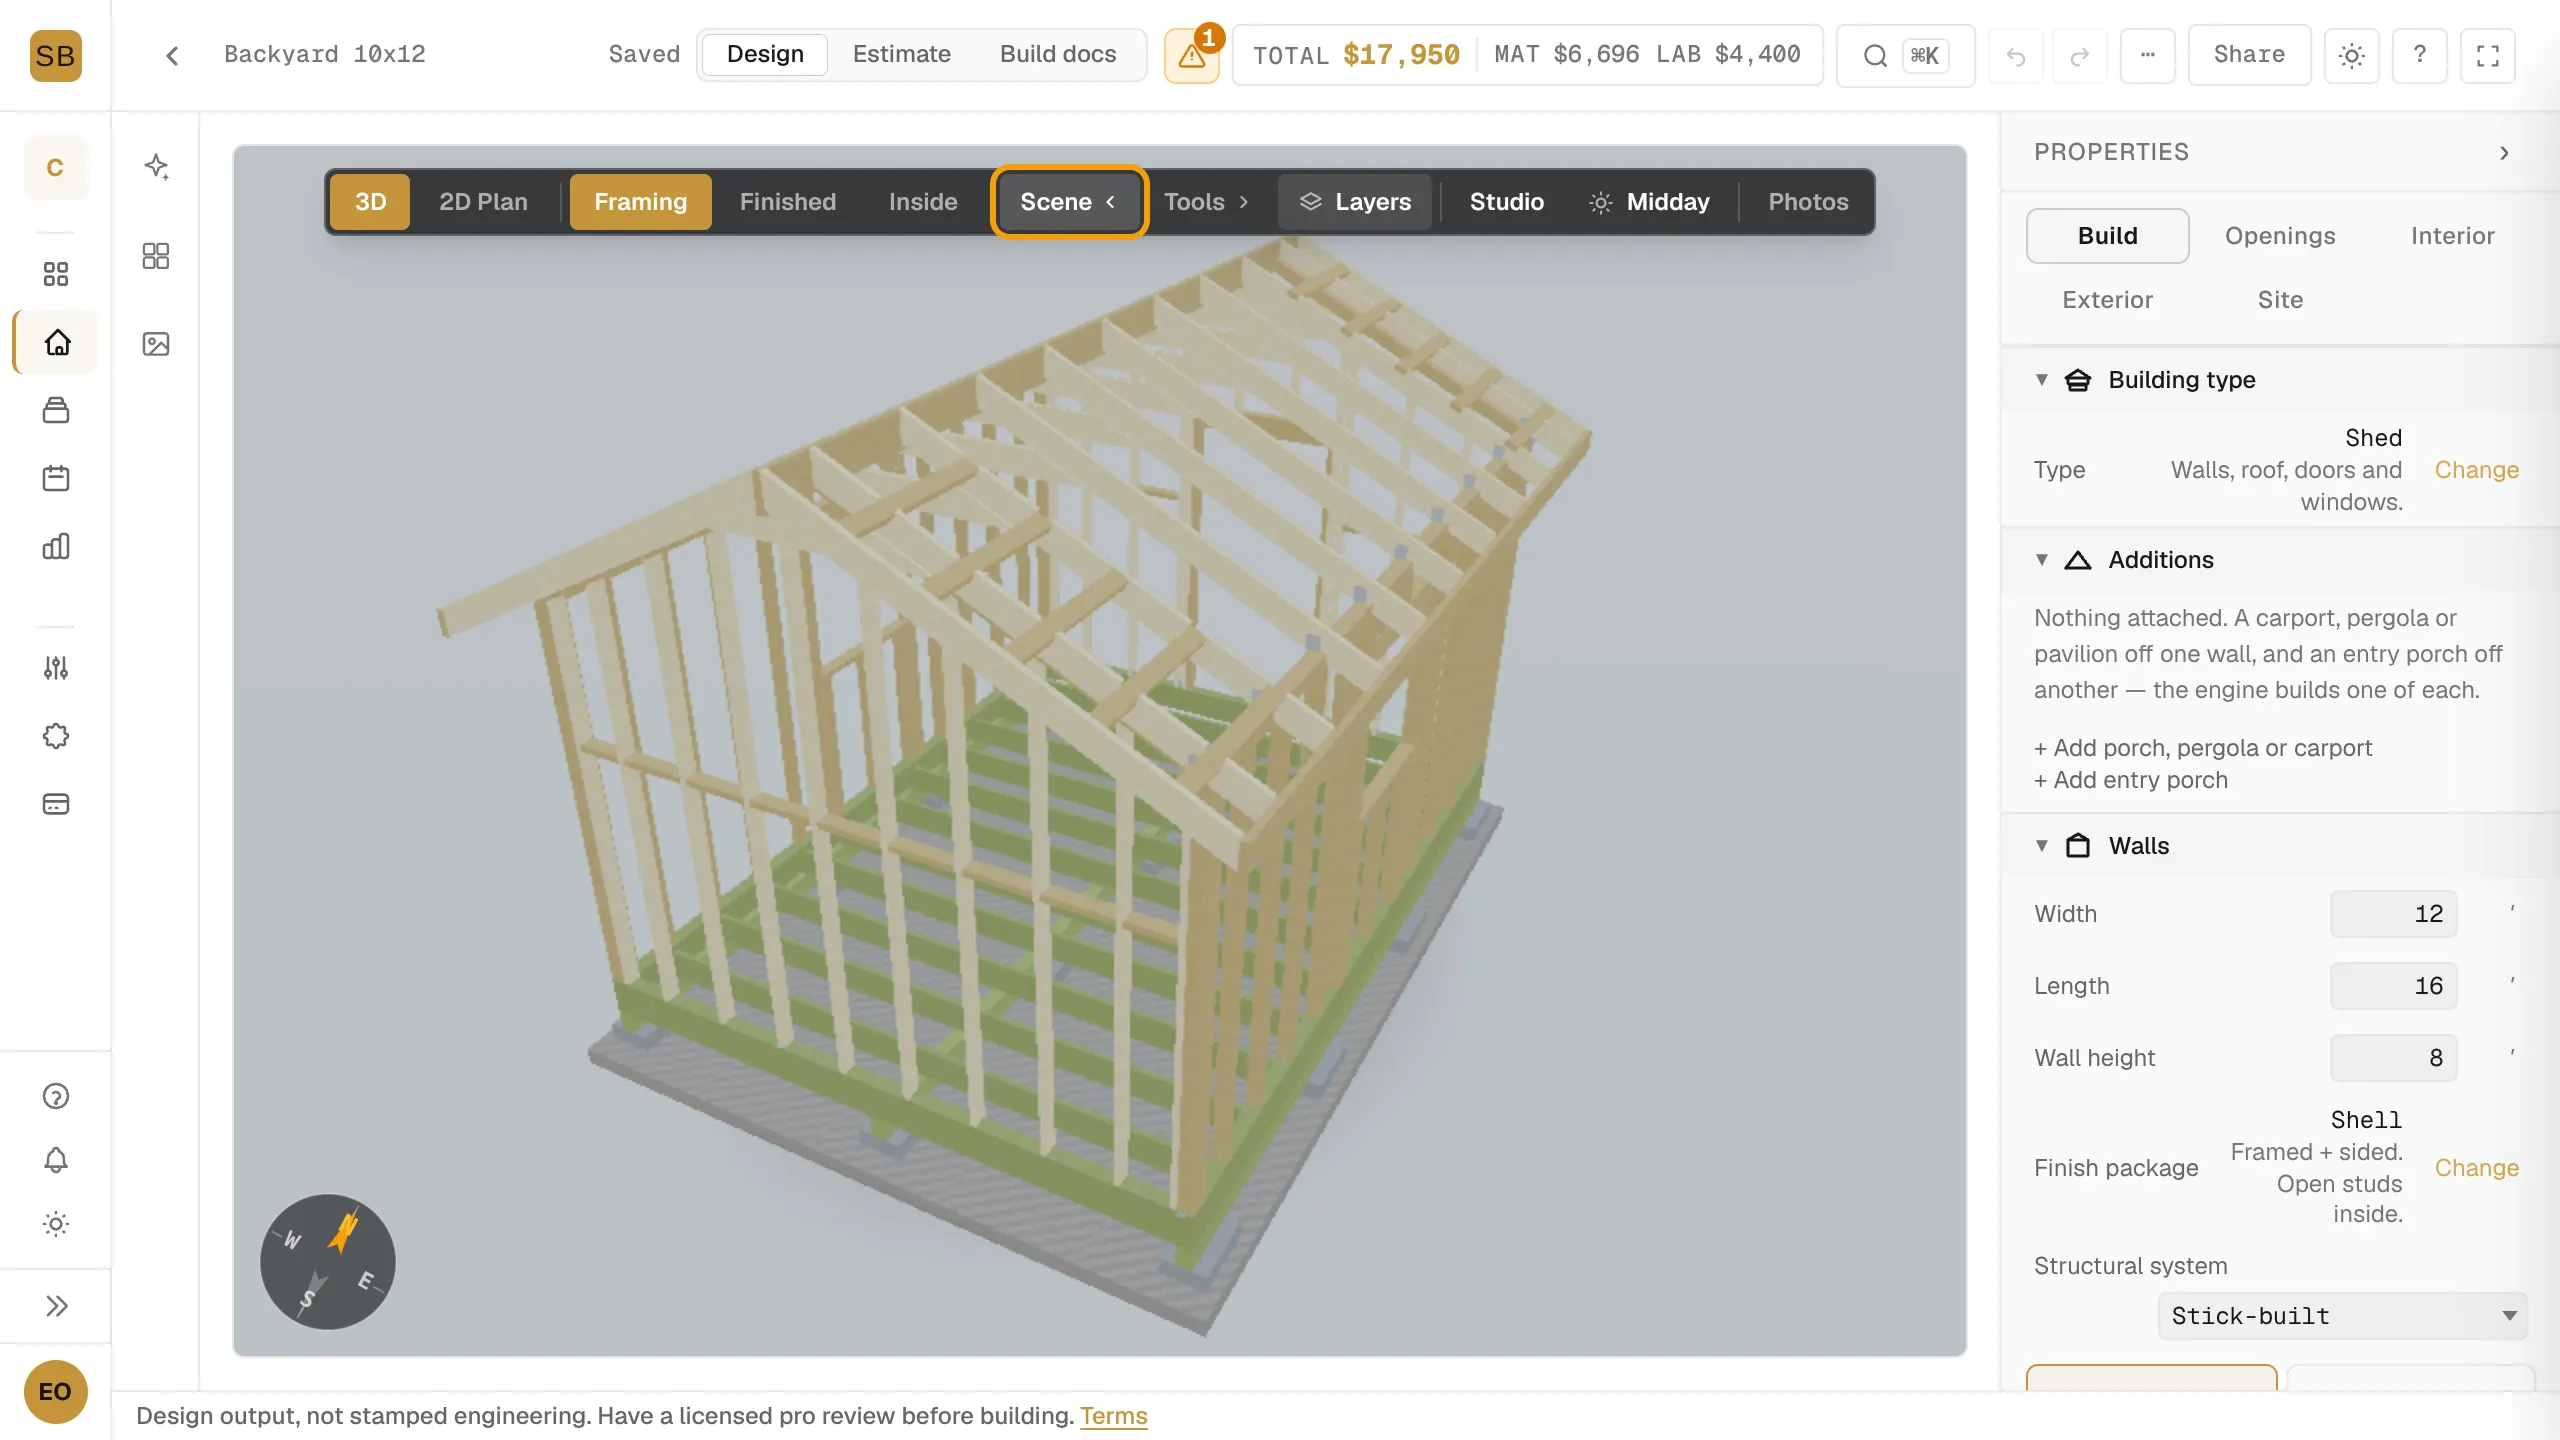2560x1440 pixels.
Task: Switch viewport to 2D Plan
Action: coord(483,202)
